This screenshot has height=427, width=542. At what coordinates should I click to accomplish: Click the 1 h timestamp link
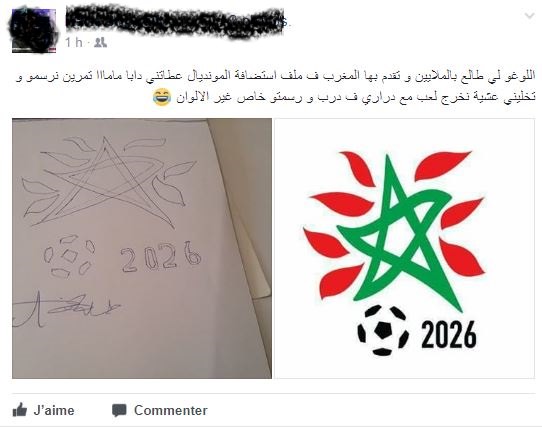click(74, 43)
